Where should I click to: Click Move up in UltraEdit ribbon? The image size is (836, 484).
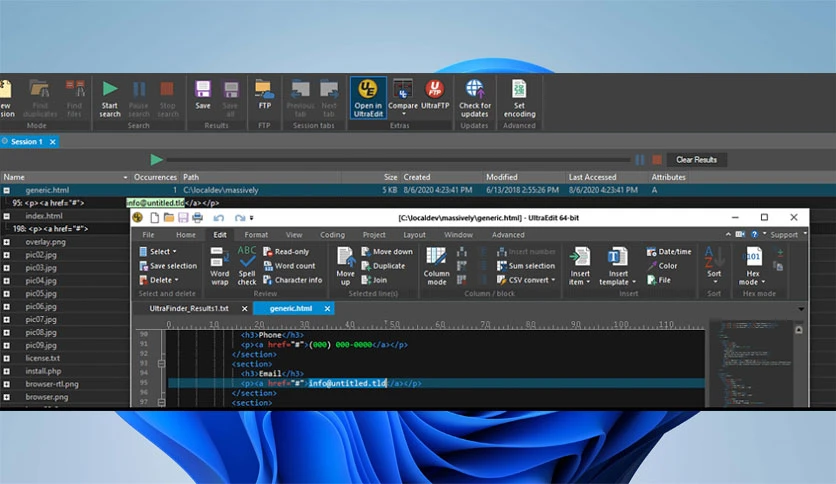[x=345, y=266]
